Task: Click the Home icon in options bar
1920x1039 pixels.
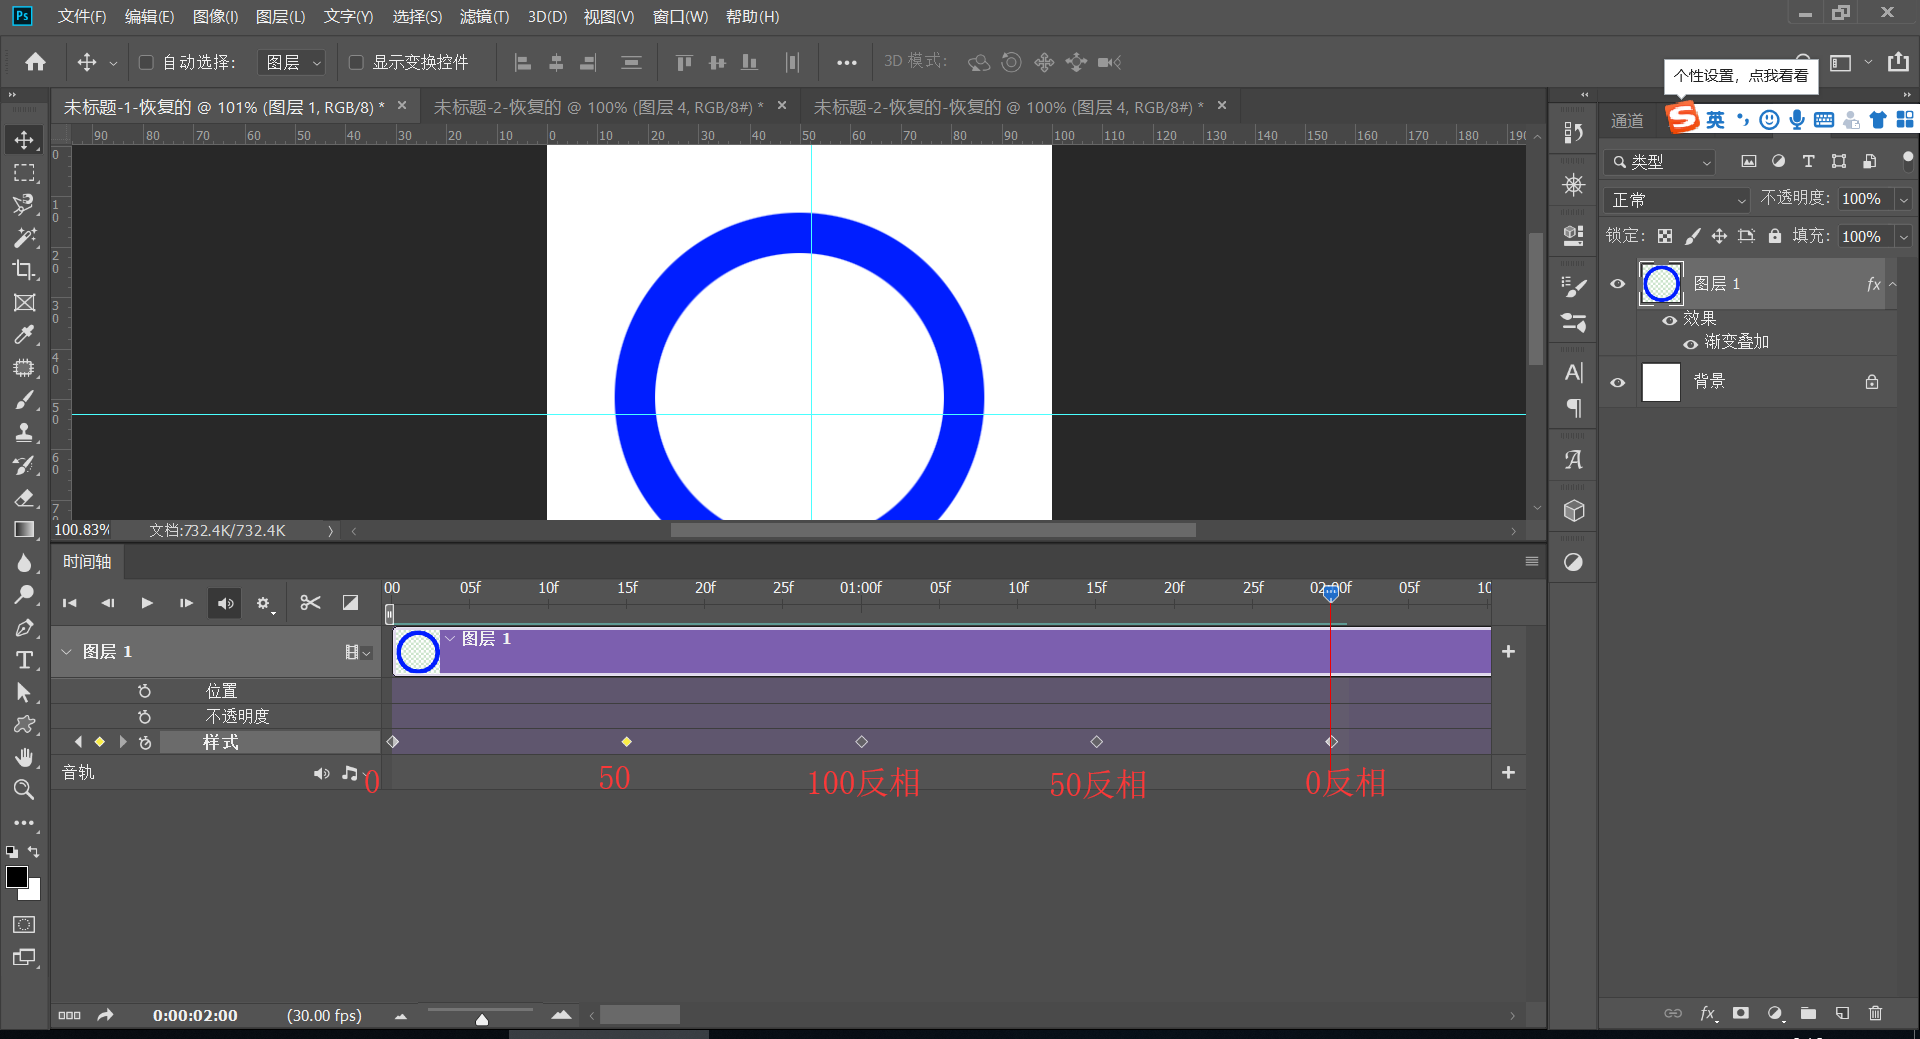Action: tap(36, 62)
